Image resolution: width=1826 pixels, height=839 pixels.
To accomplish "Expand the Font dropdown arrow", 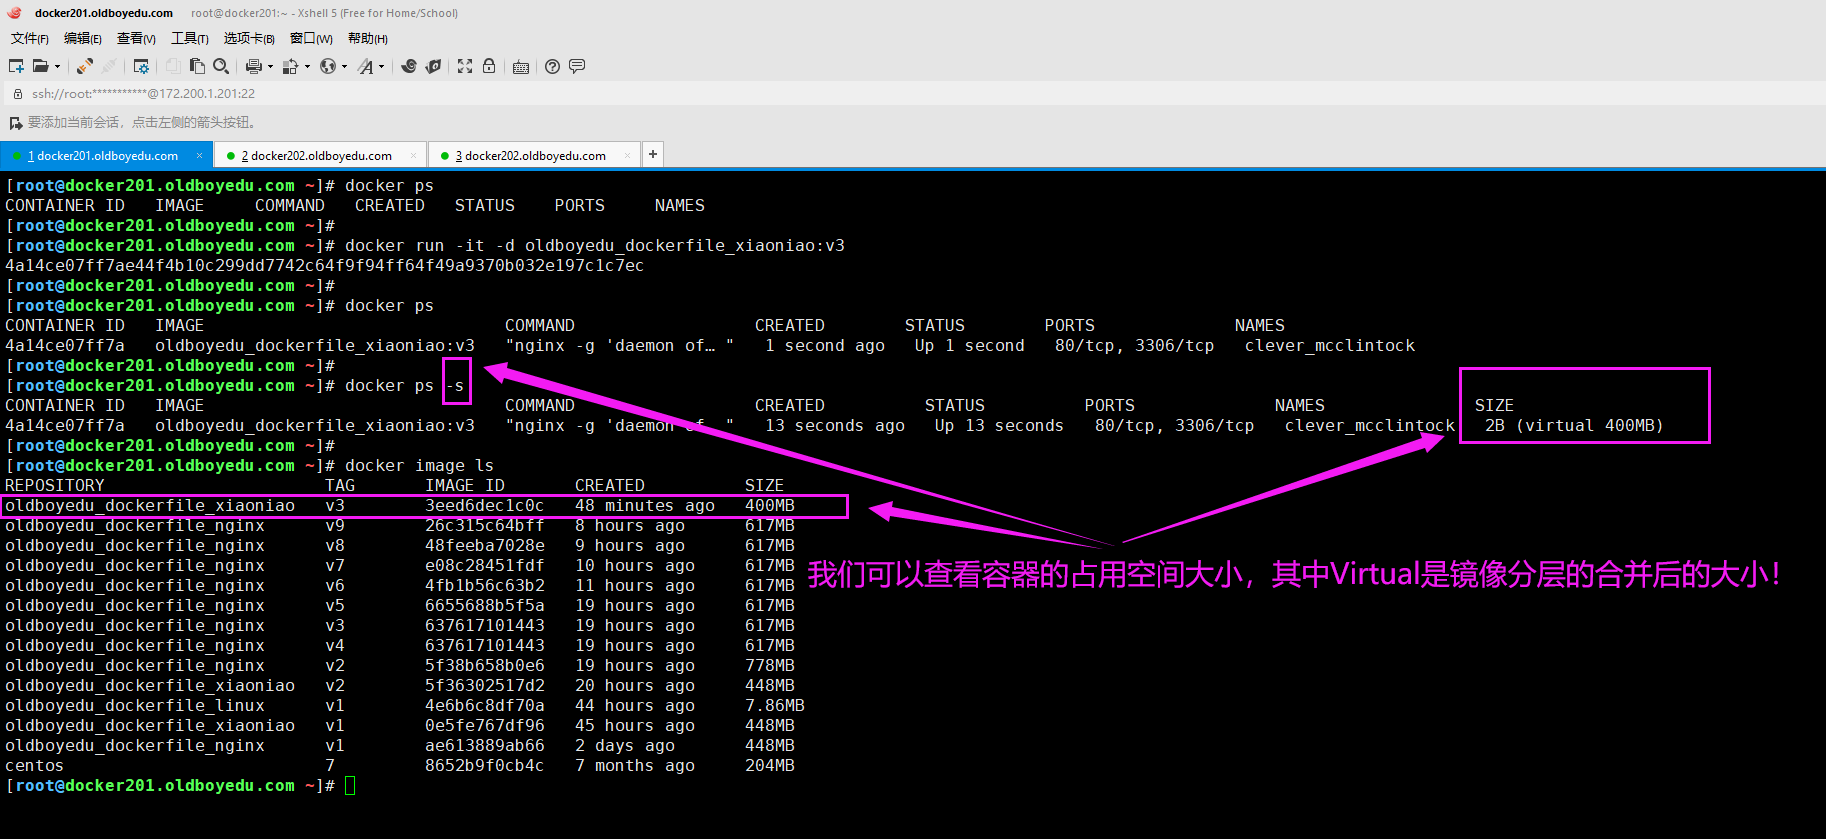I will click(381, 67).
